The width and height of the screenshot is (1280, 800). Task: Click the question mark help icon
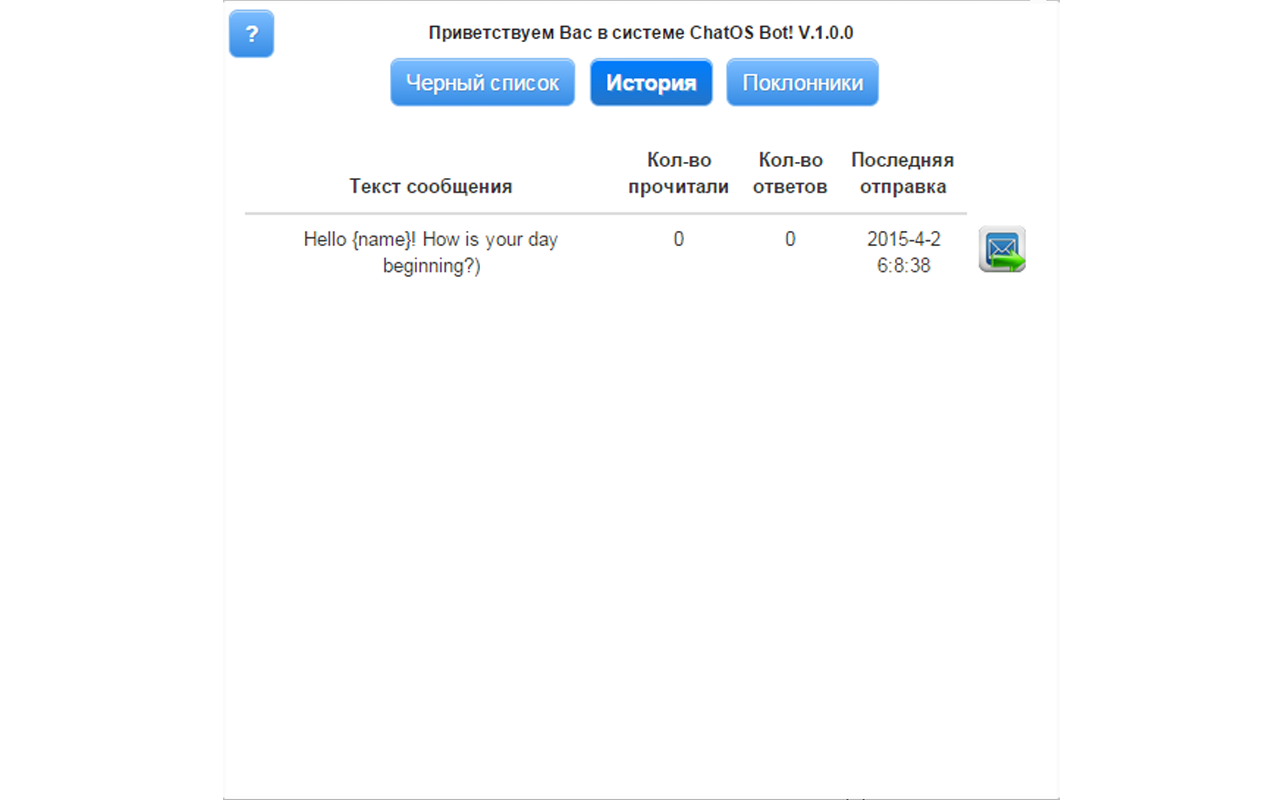tap(251, 33)
